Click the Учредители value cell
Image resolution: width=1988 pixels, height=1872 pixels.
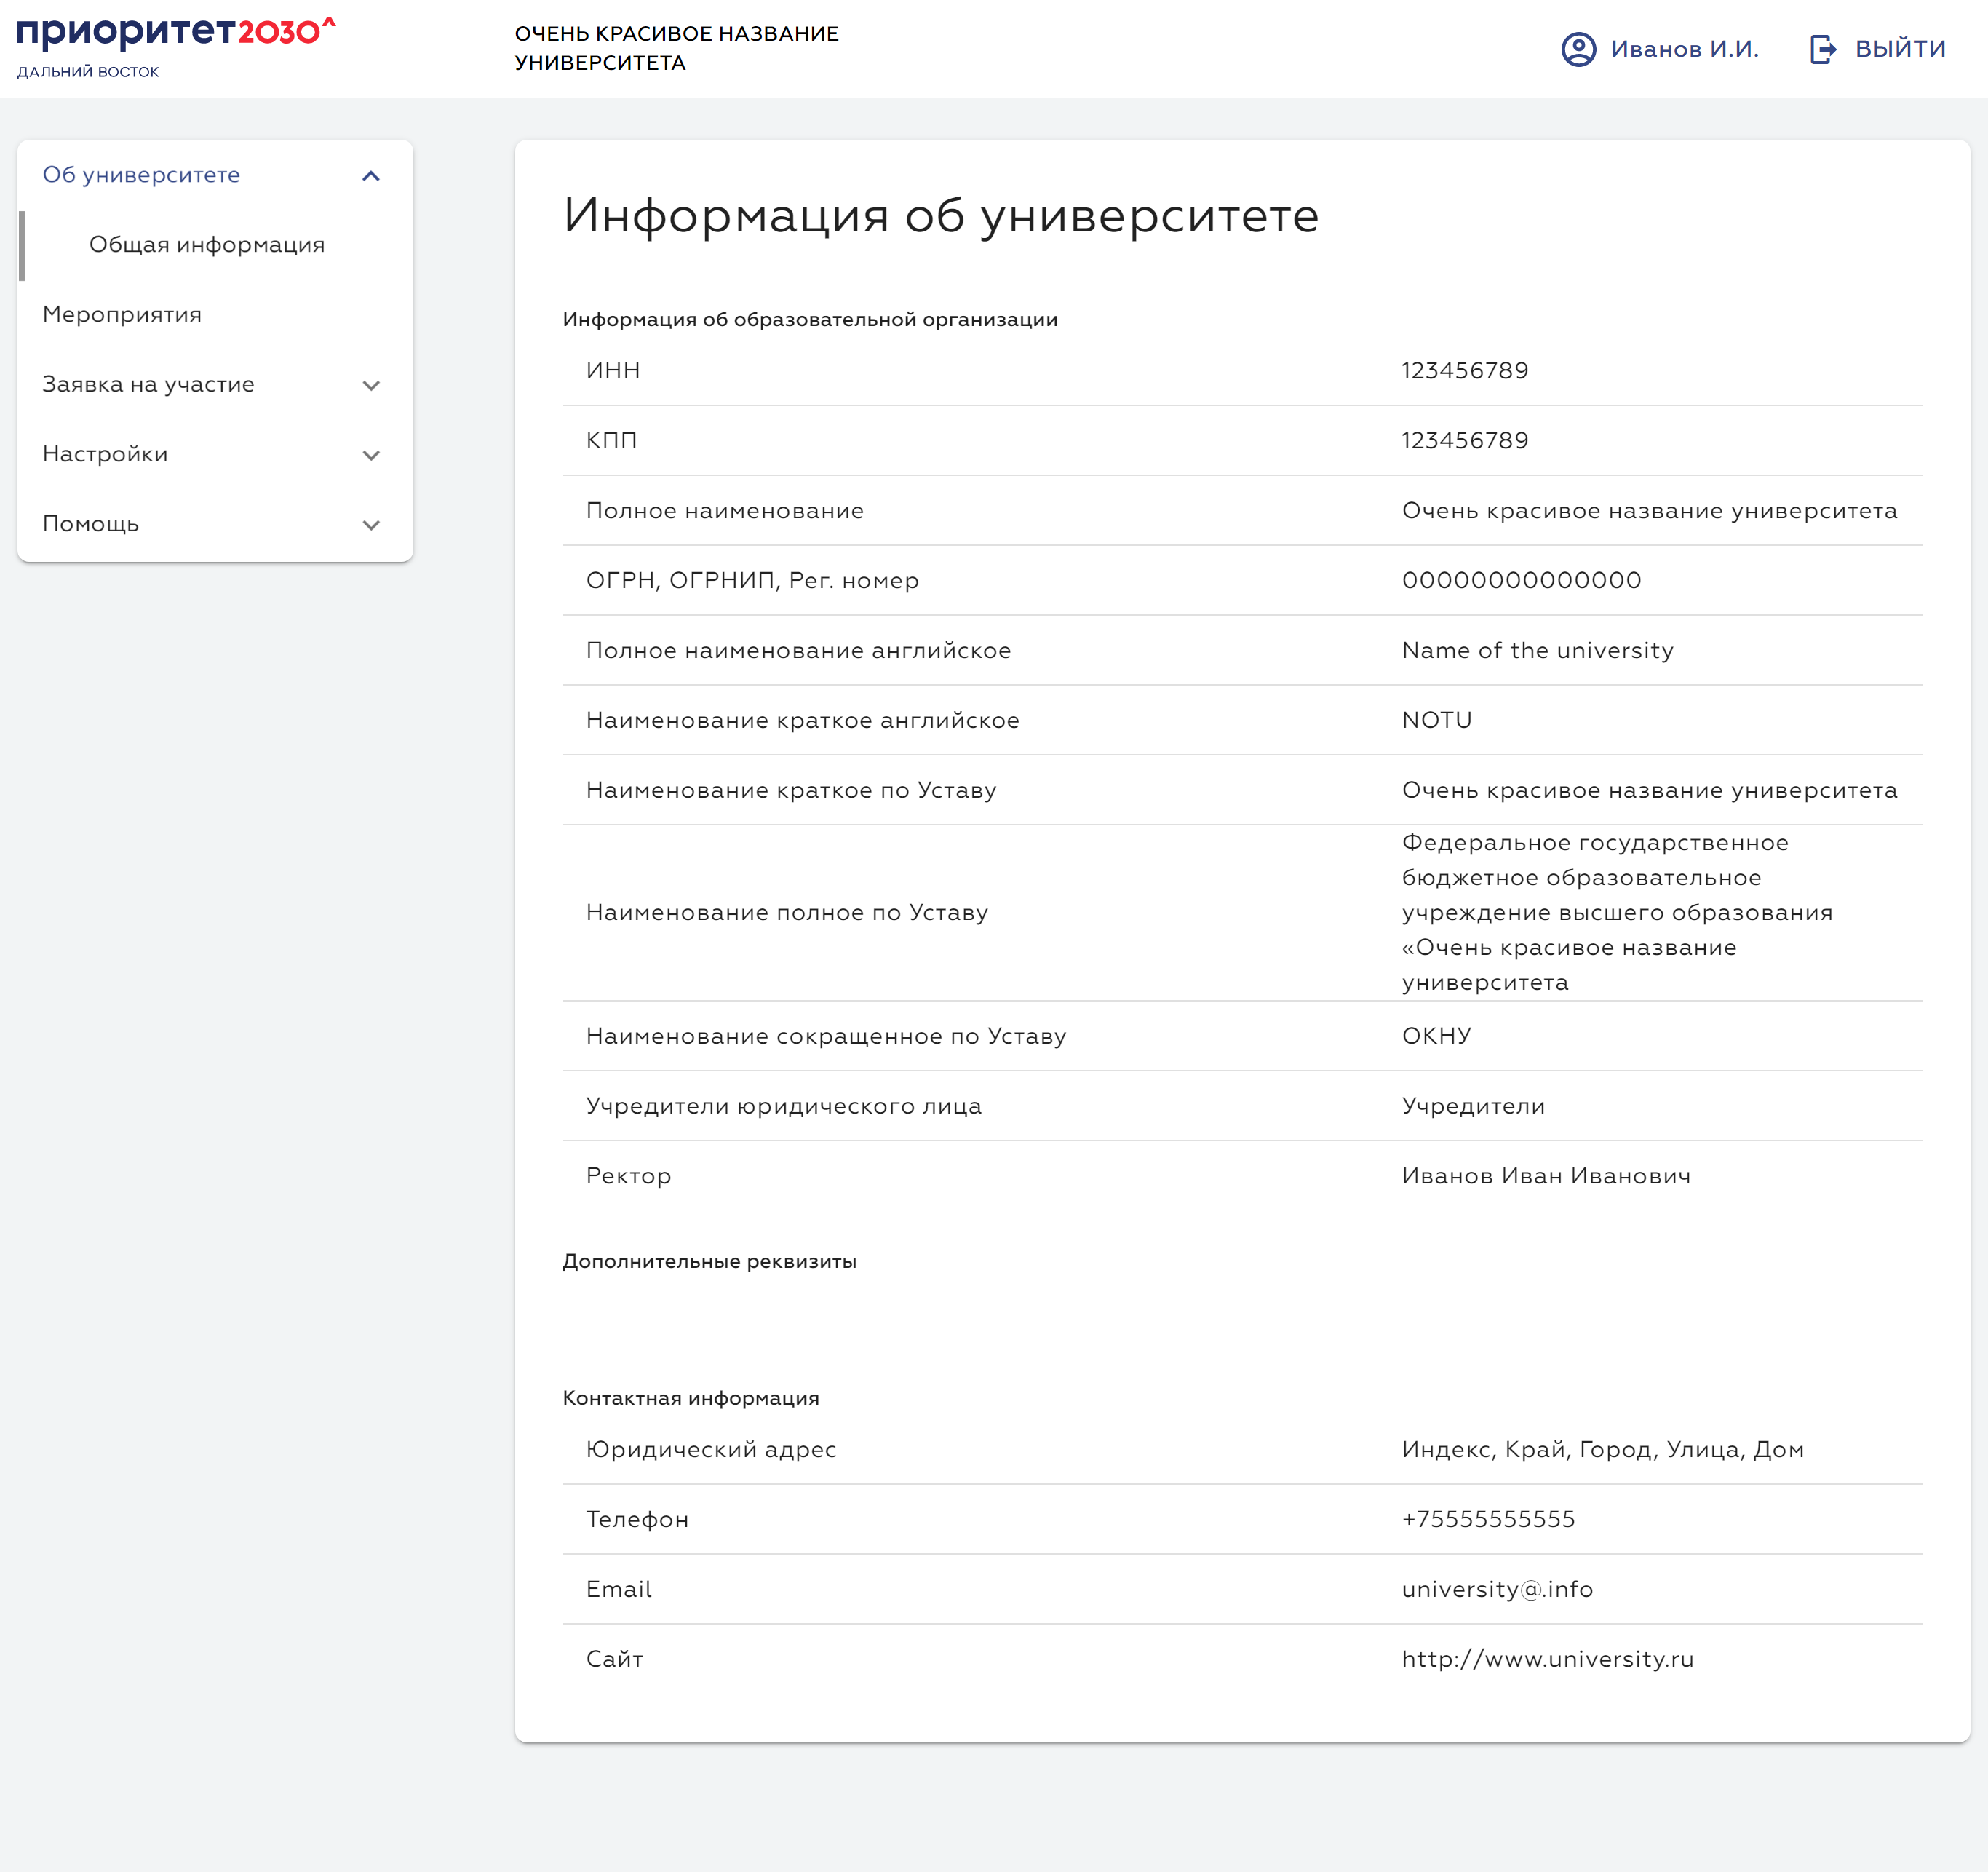point(1473,1106)
